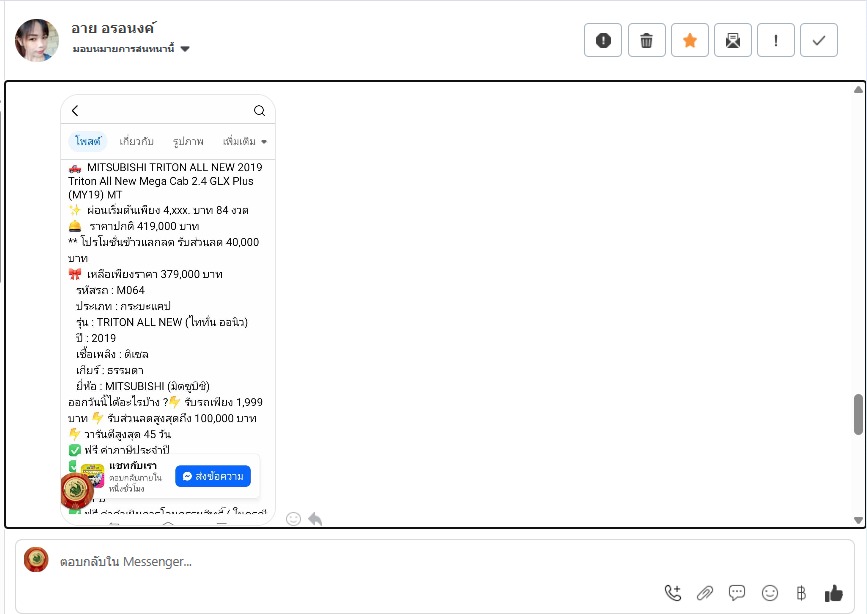Open contact profile picture in the header
The image size is (867, 614).
click(x=36, y=40)
